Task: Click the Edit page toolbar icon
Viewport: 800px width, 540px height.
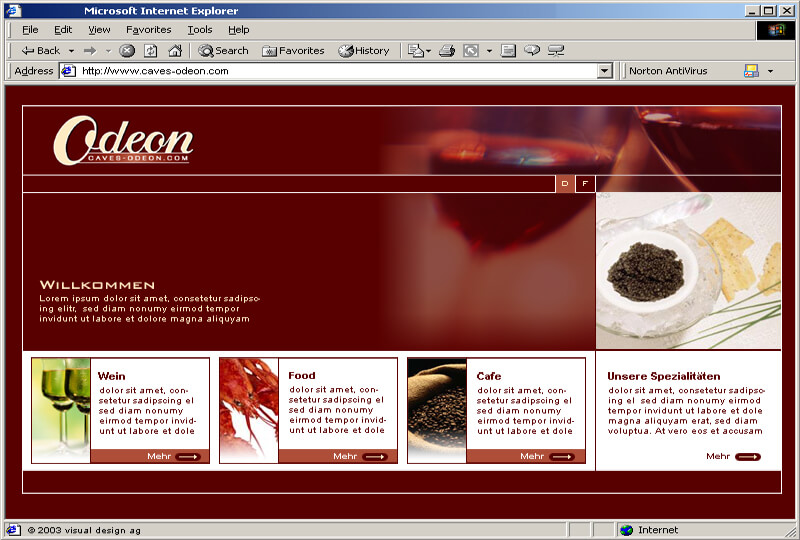Action: (x=508, y=51)
